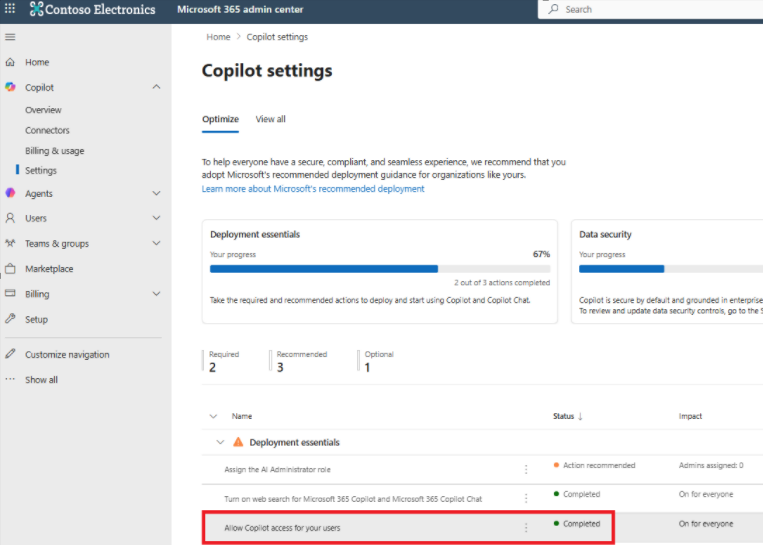
Task: Open Setup in the sidebar
Action: 36,319
